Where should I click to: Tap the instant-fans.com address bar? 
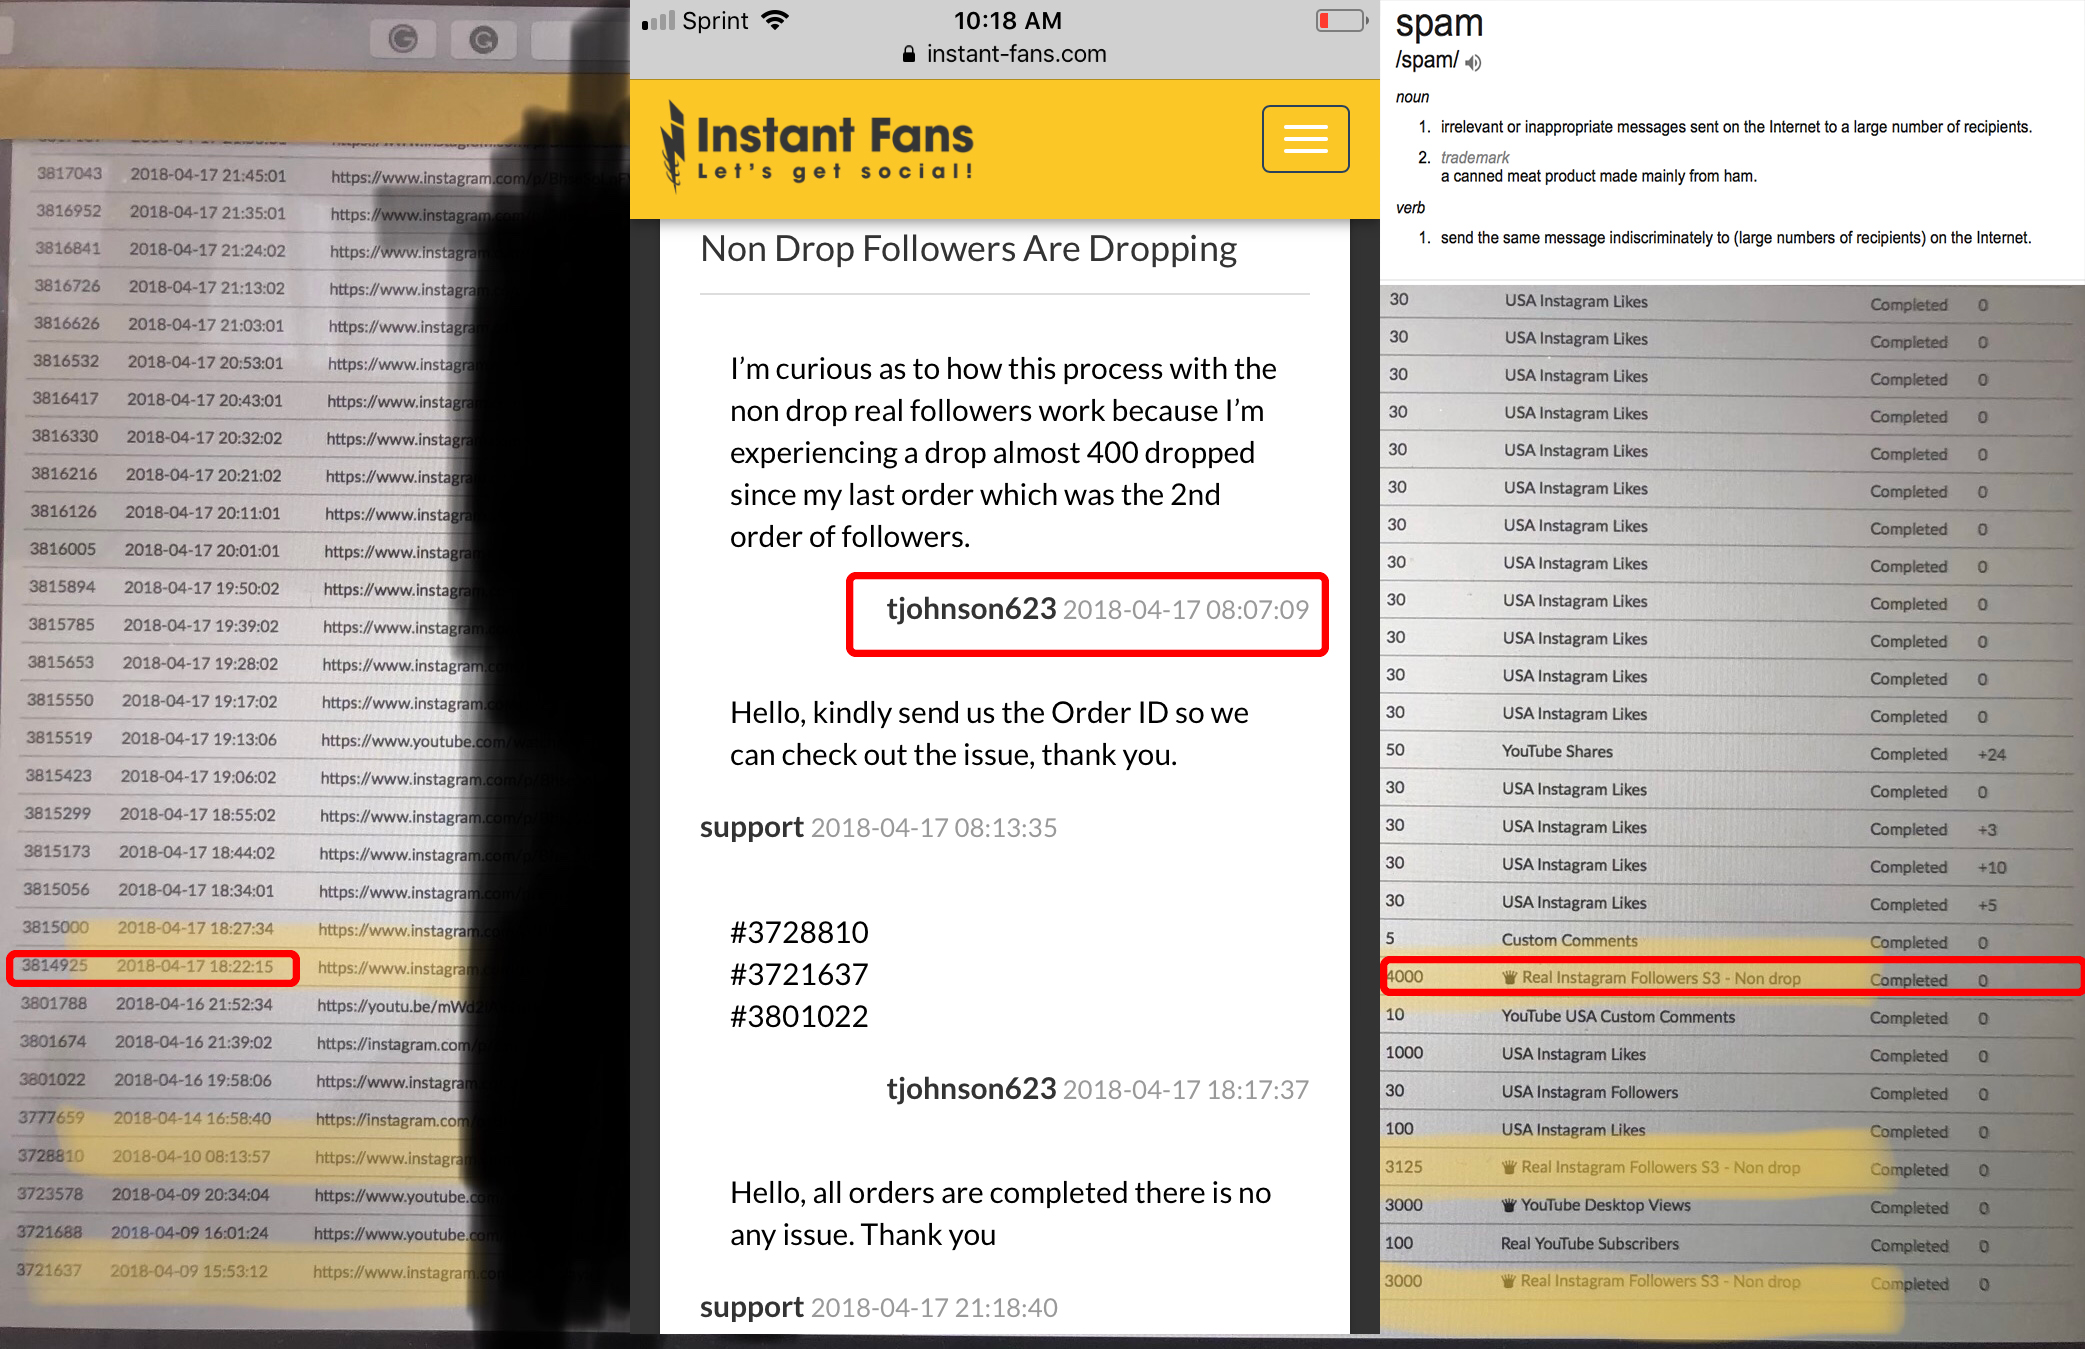(1005, 54)
